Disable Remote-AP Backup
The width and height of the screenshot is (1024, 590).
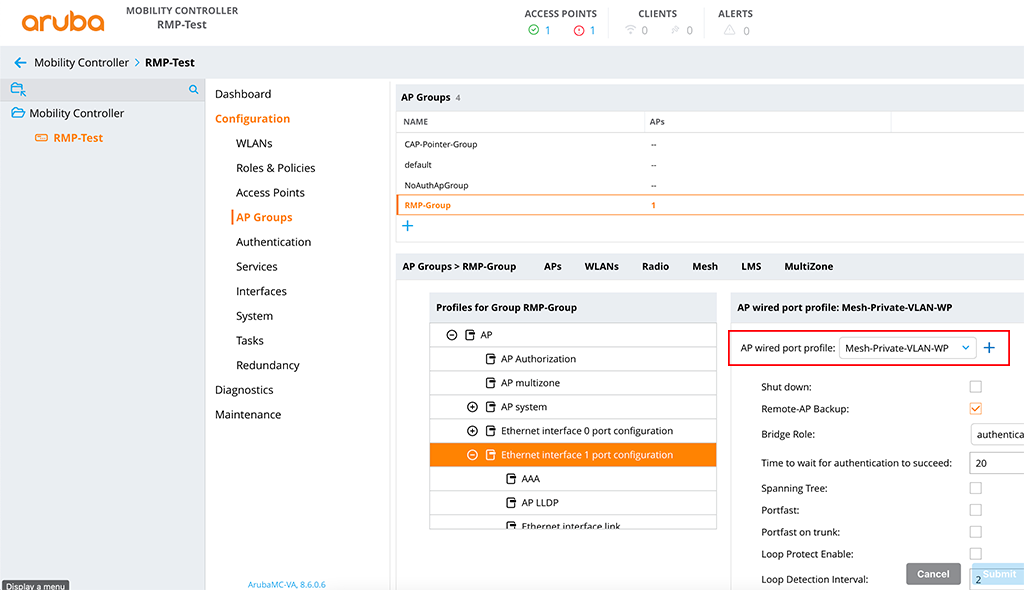pos(975,408)
